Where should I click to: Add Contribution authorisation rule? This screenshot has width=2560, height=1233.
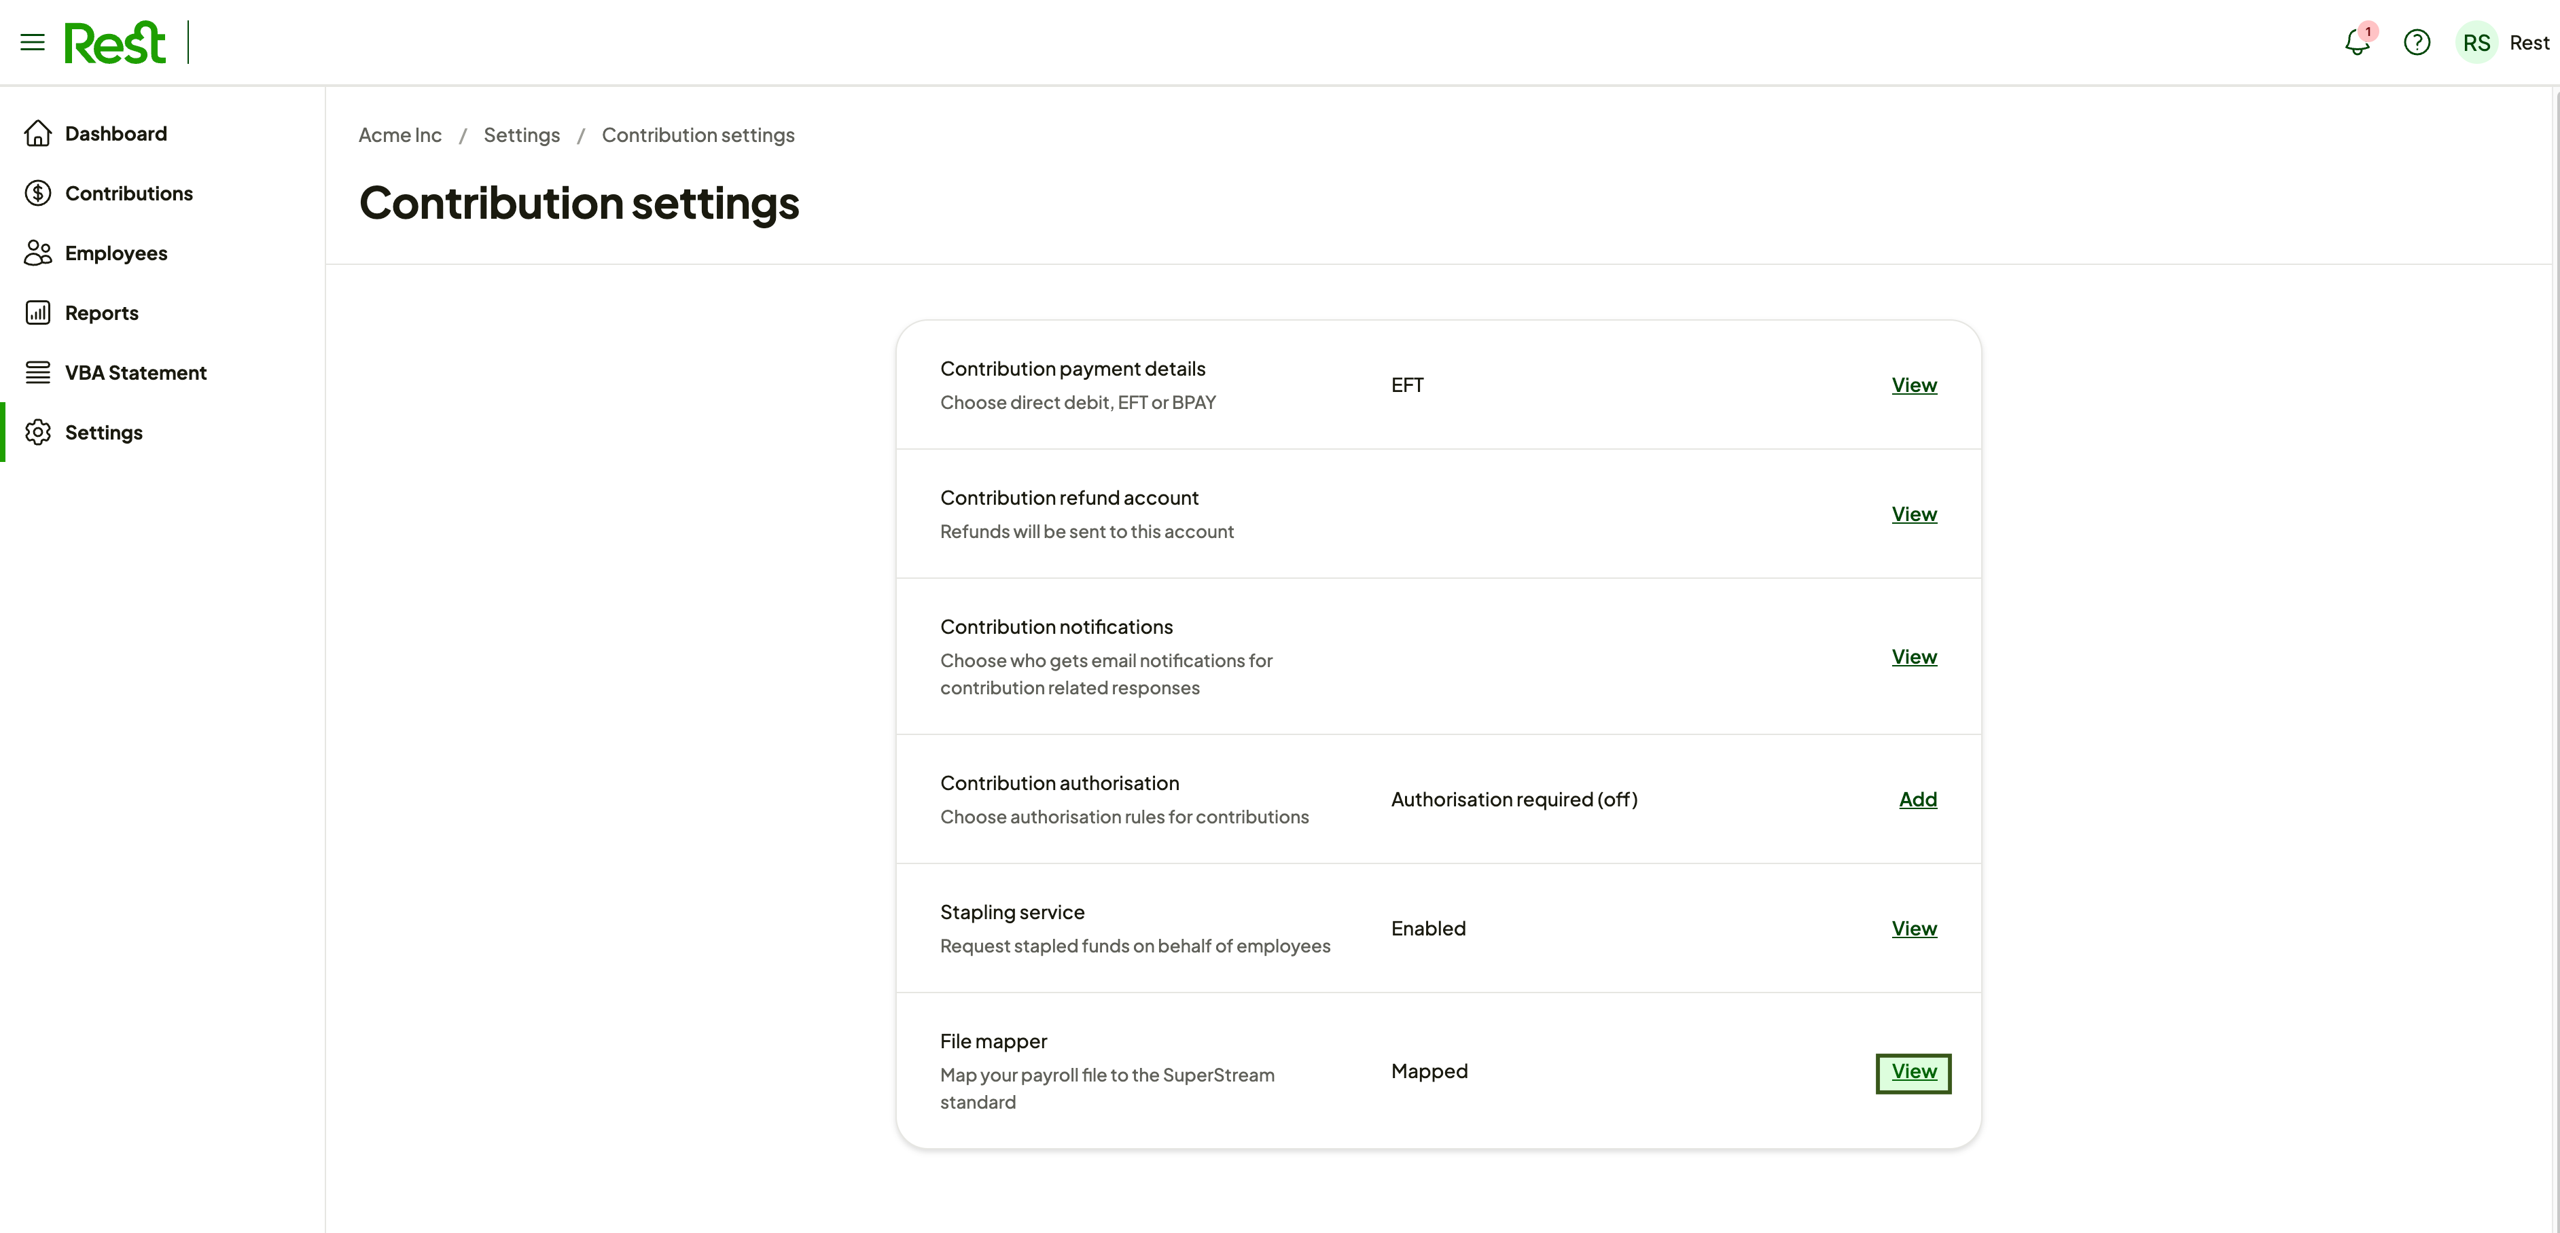pyautogui.click(x=1917, y=799)
